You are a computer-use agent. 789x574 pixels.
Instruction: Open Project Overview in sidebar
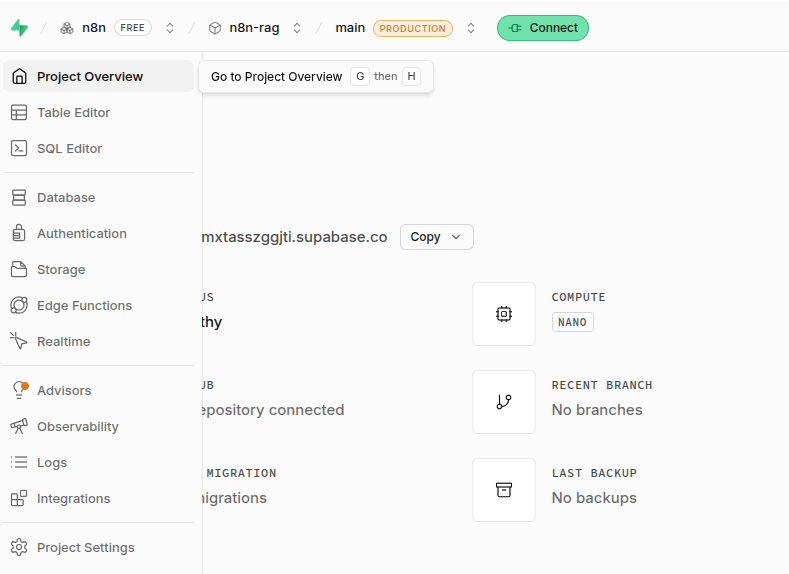pos(99,76)
